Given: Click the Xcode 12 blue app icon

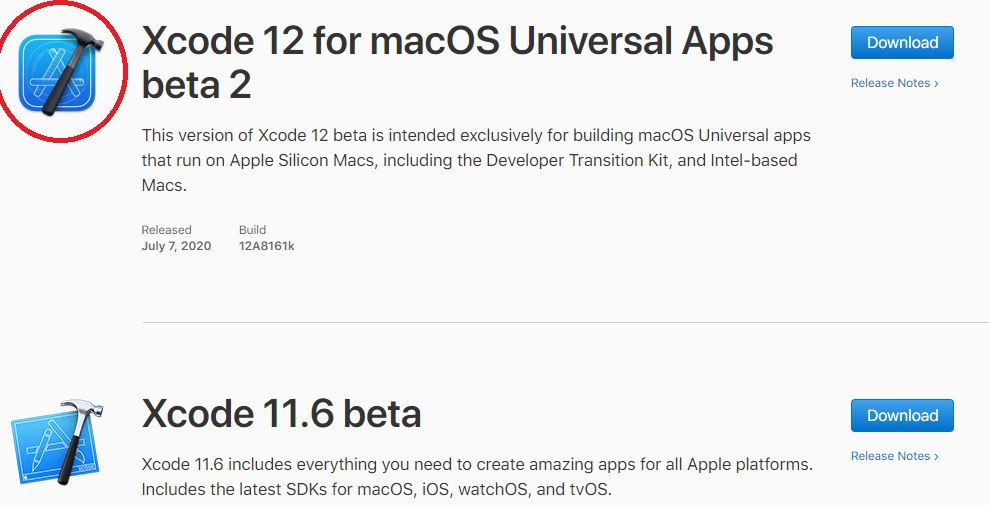Looking at the screenshot, I should point(57,71).
